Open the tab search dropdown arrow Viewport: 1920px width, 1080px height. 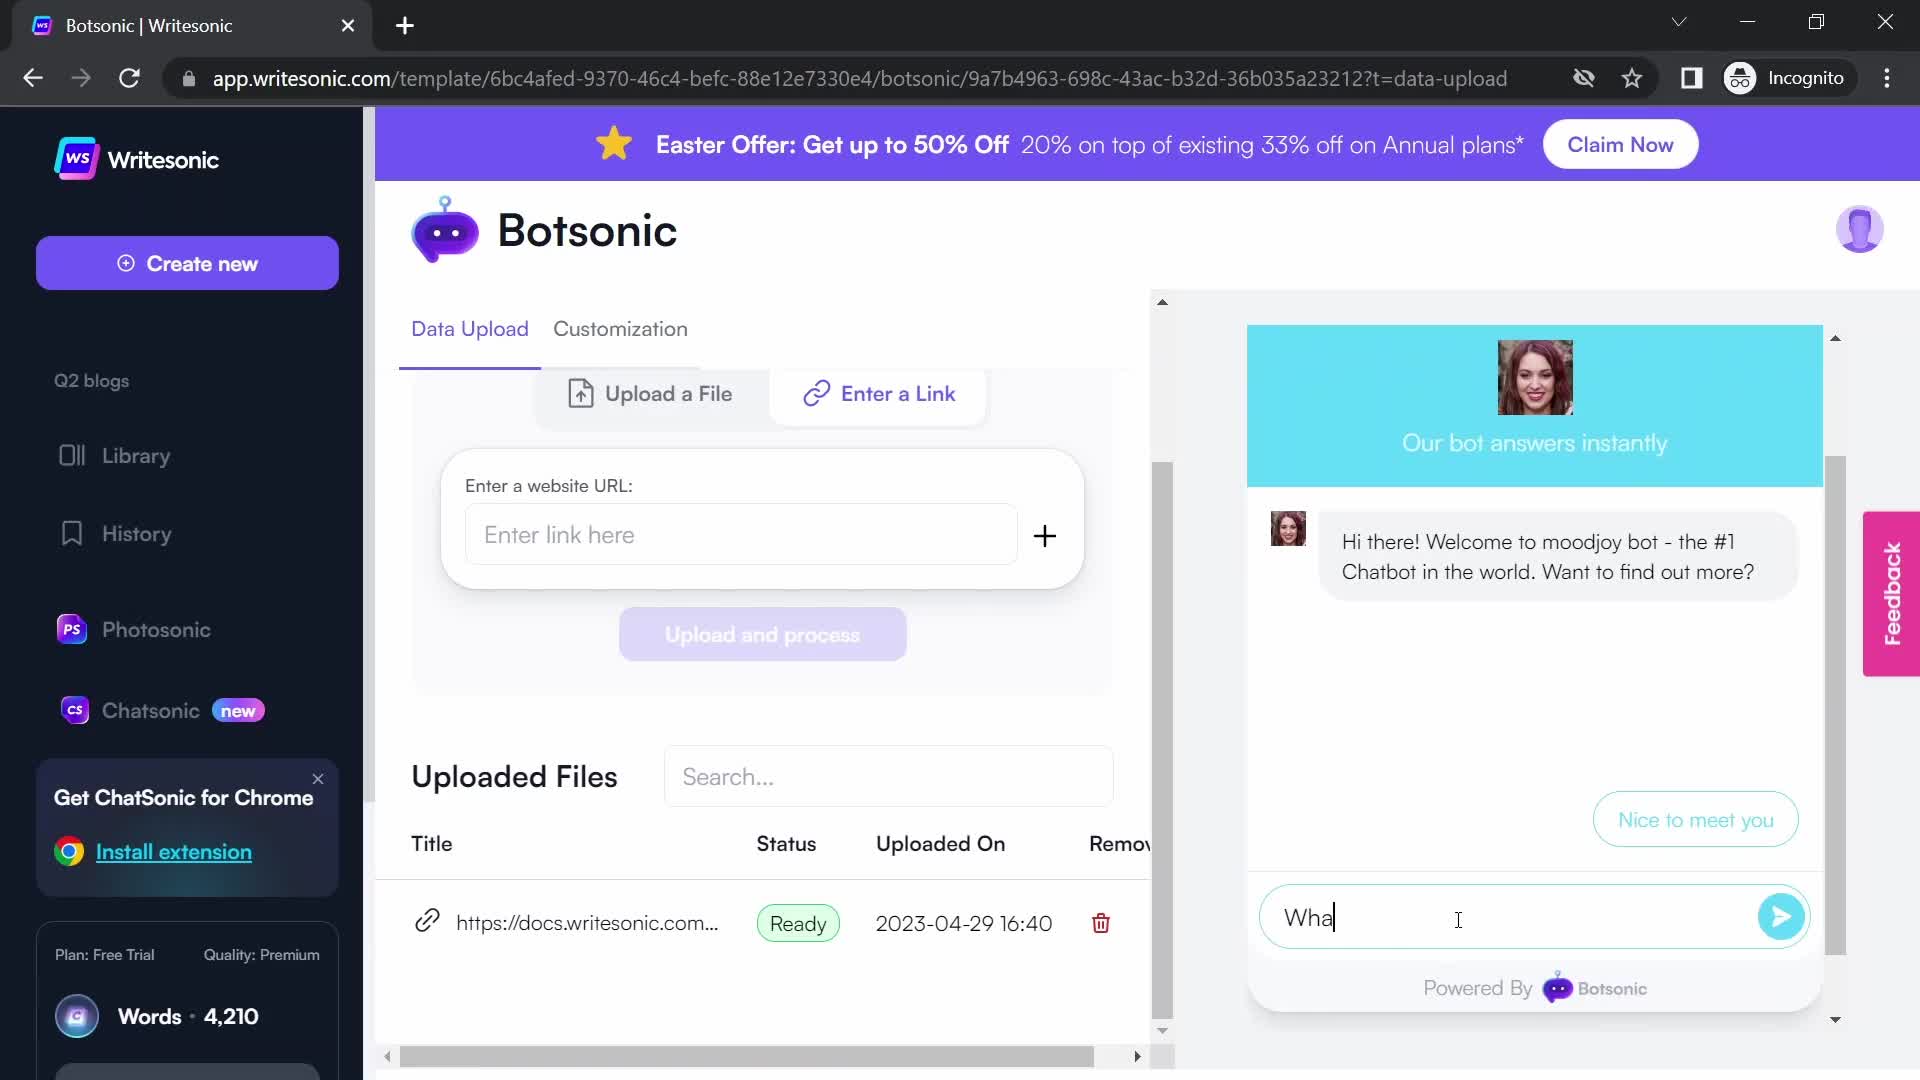pos(1679,22)
